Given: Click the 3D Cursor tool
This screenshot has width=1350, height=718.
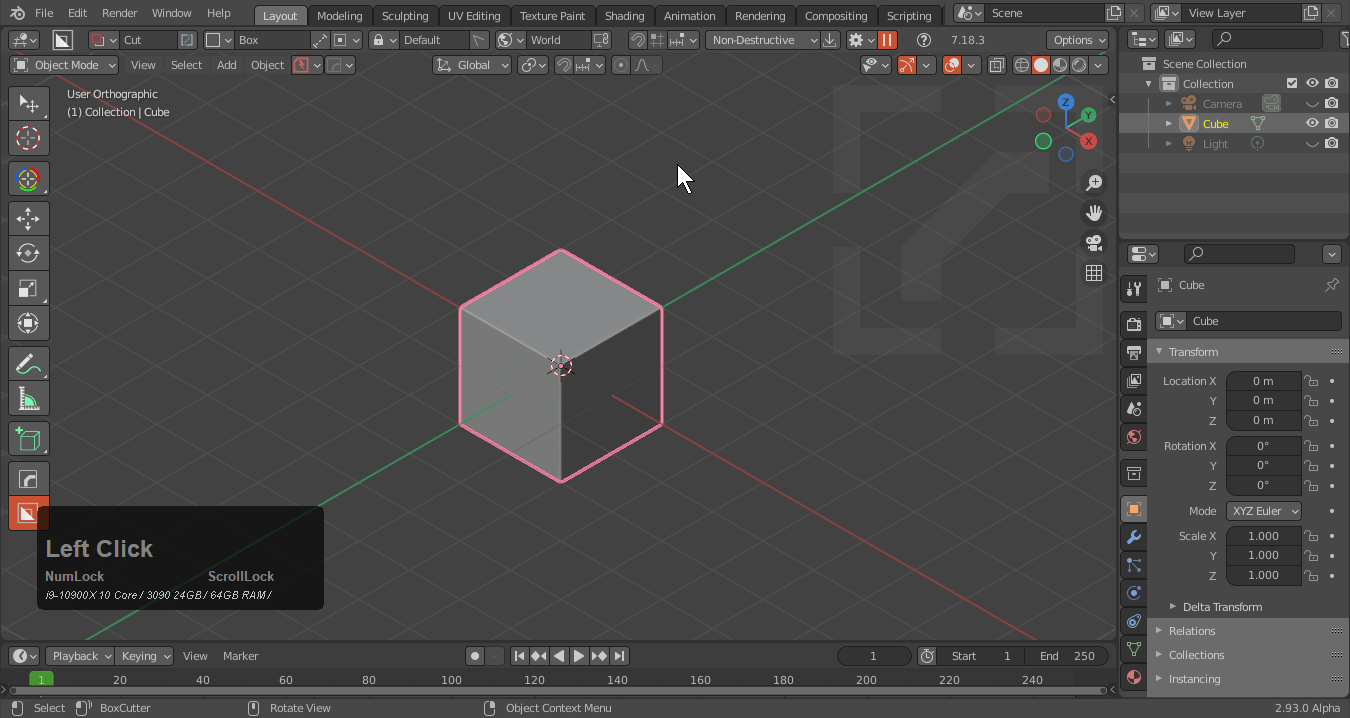Looking at the screenshot, I should 28,138.
